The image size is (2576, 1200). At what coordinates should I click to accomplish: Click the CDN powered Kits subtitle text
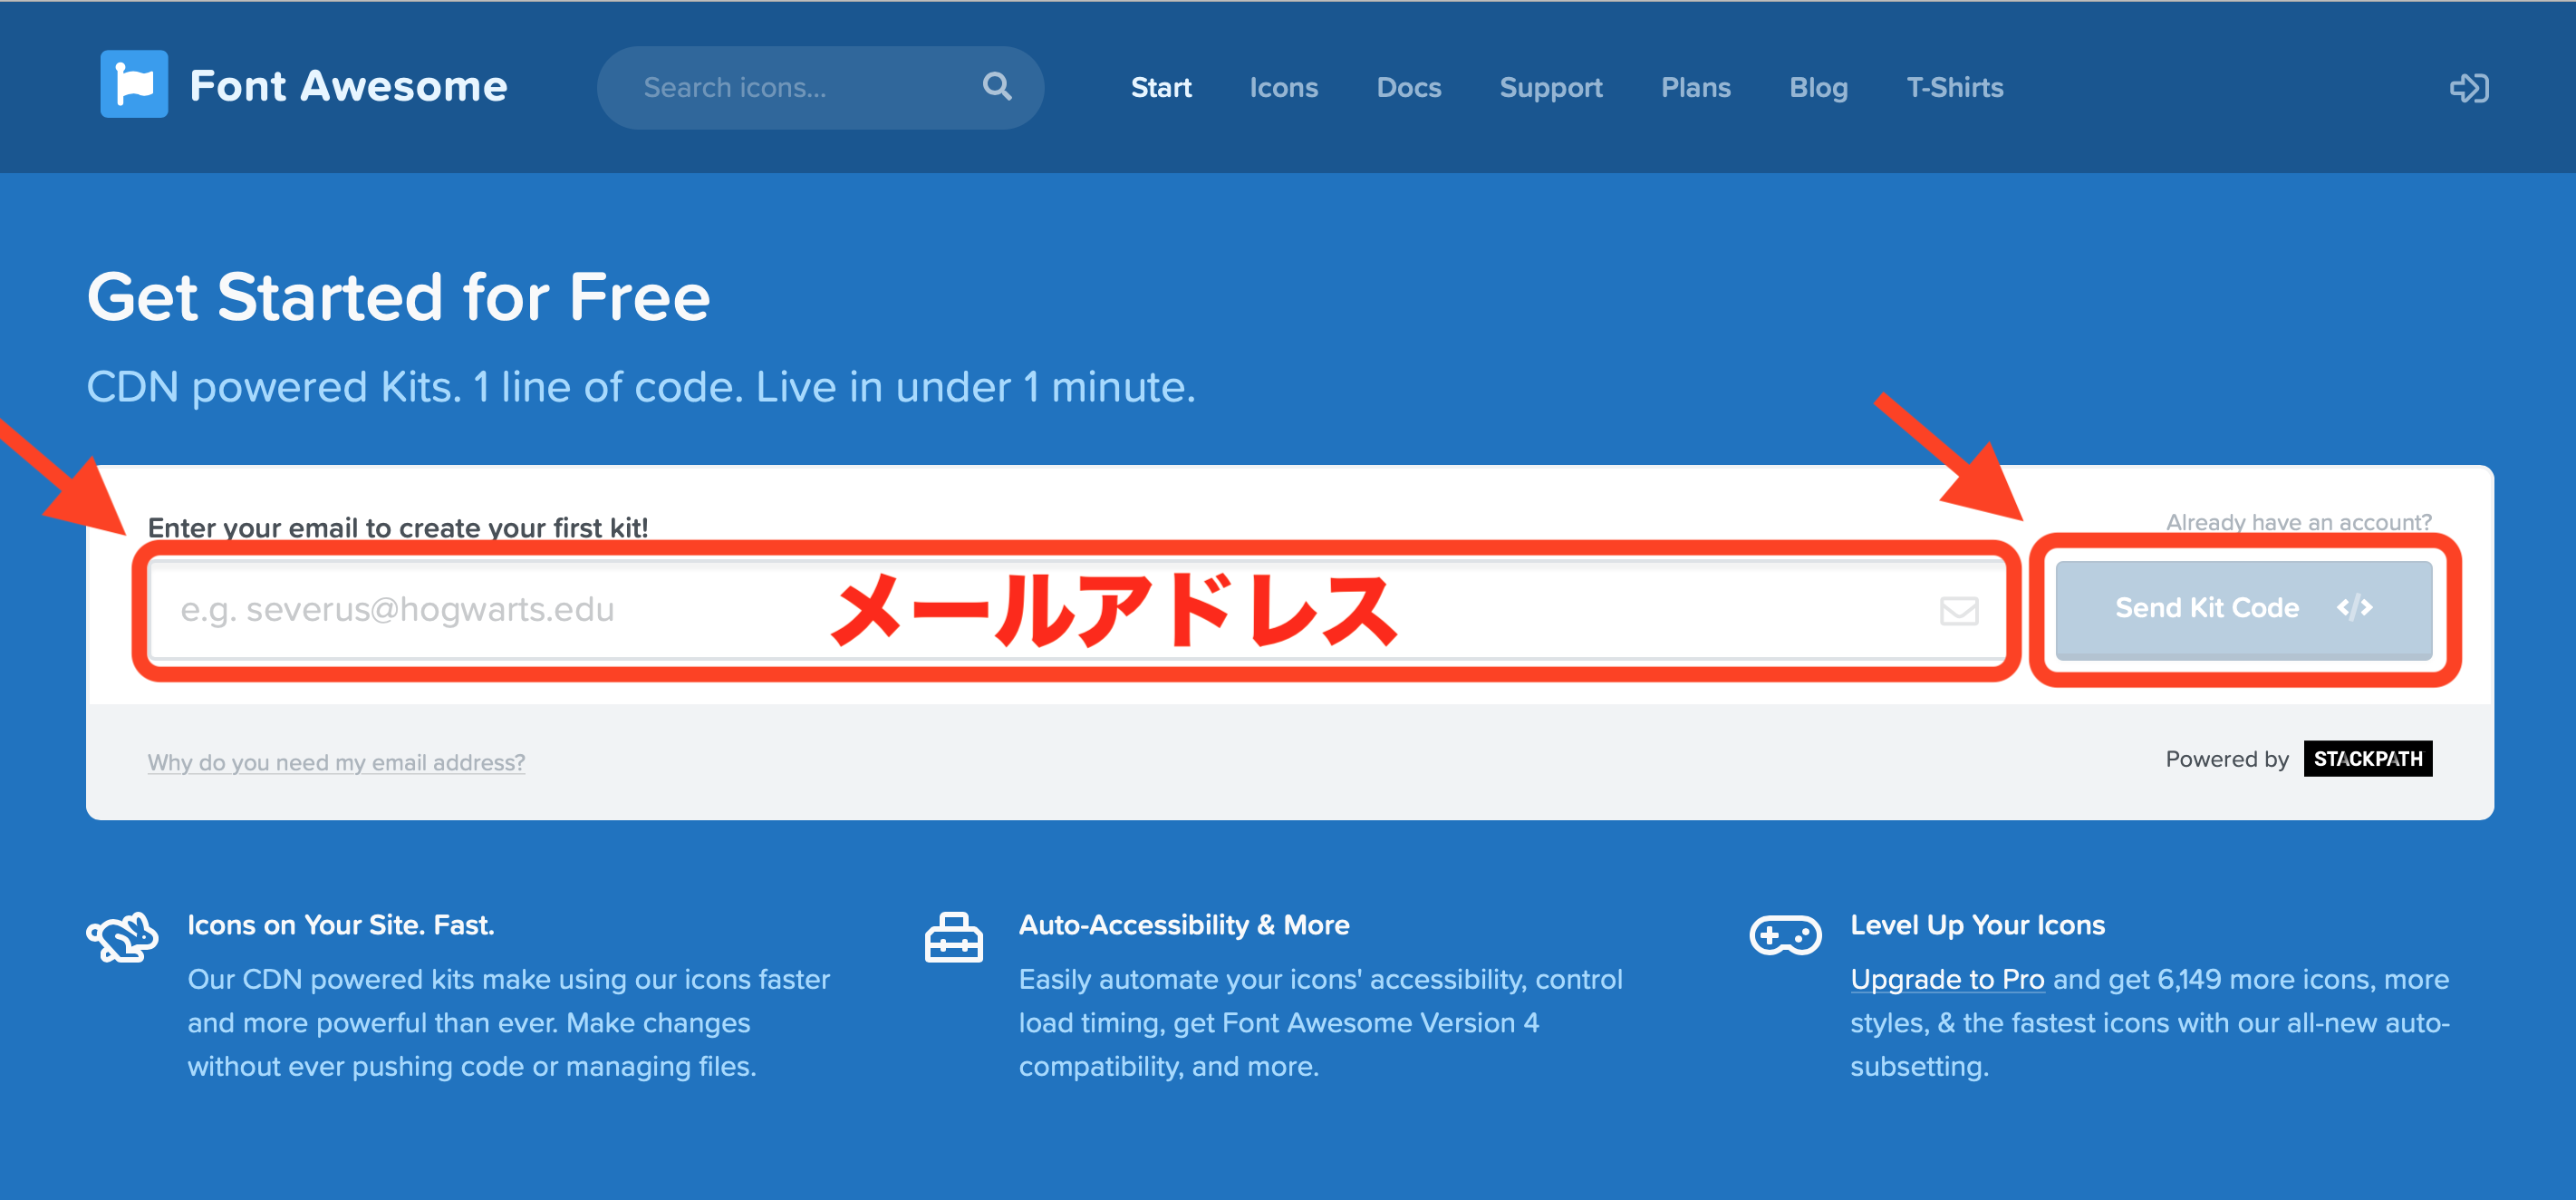[x=641, y=387]
